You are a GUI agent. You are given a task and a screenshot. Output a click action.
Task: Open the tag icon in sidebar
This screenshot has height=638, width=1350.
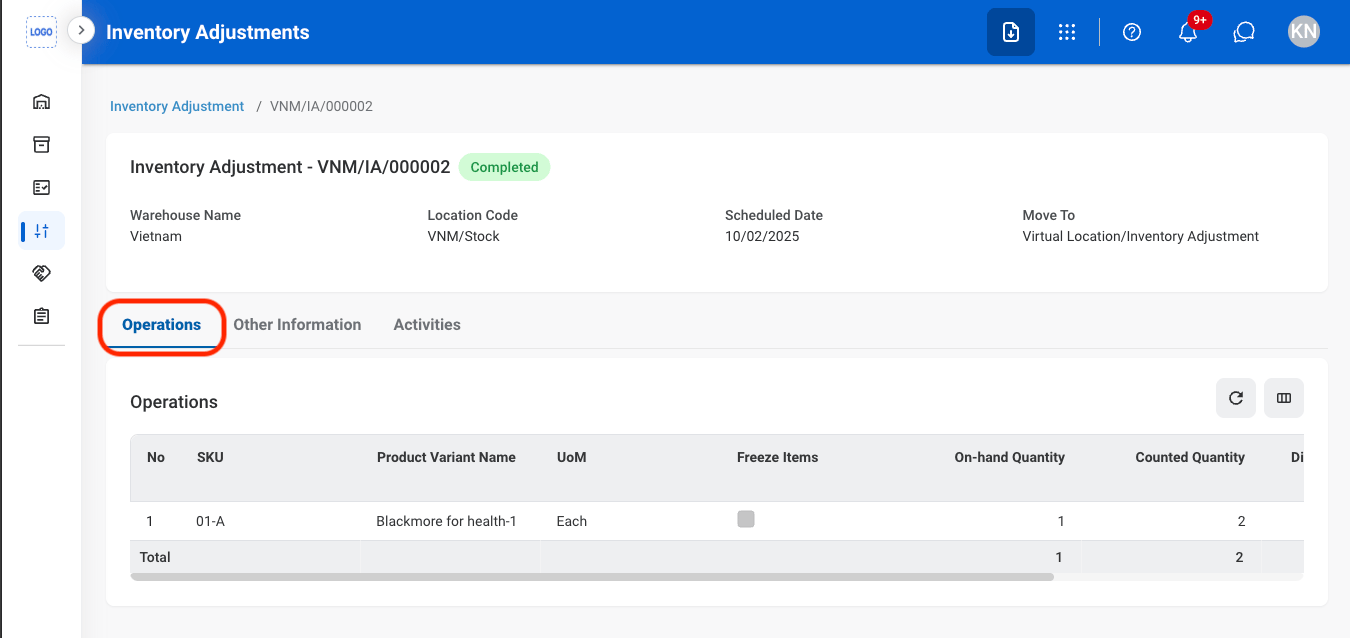coord(41,273)
